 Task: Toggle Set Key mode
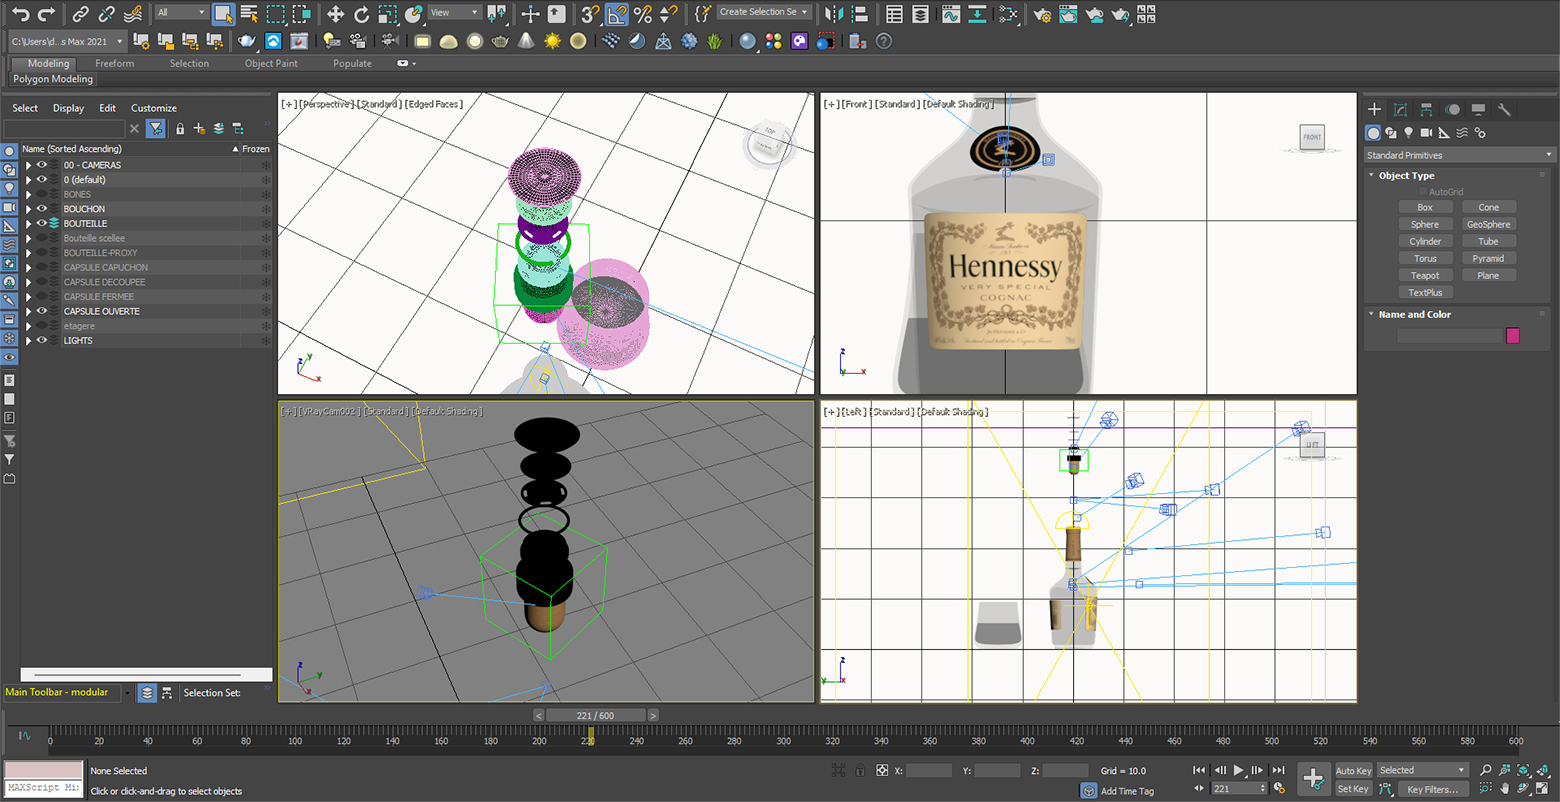pos(1353,789)
